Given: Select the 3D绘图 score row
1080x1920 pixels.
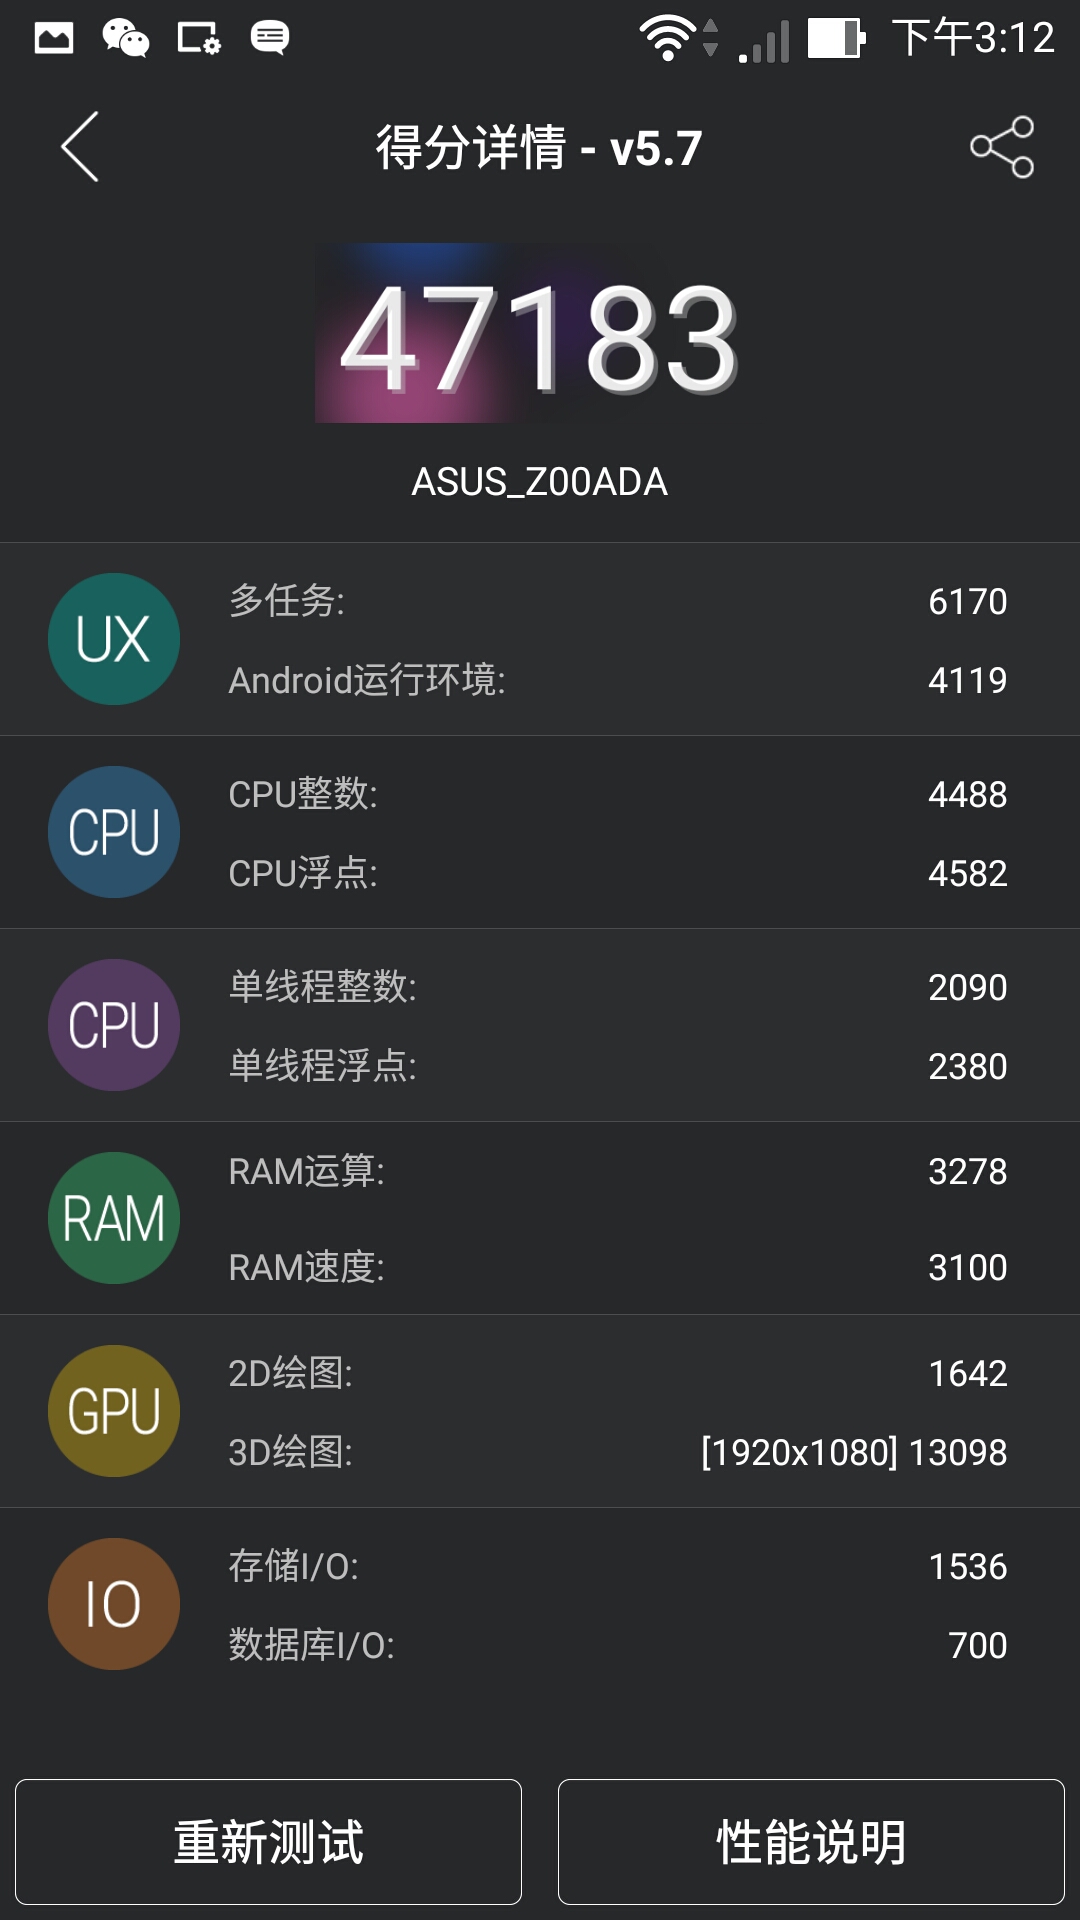Looking at the screenshot, I should pyautogui.click(x=617, y=1452).
